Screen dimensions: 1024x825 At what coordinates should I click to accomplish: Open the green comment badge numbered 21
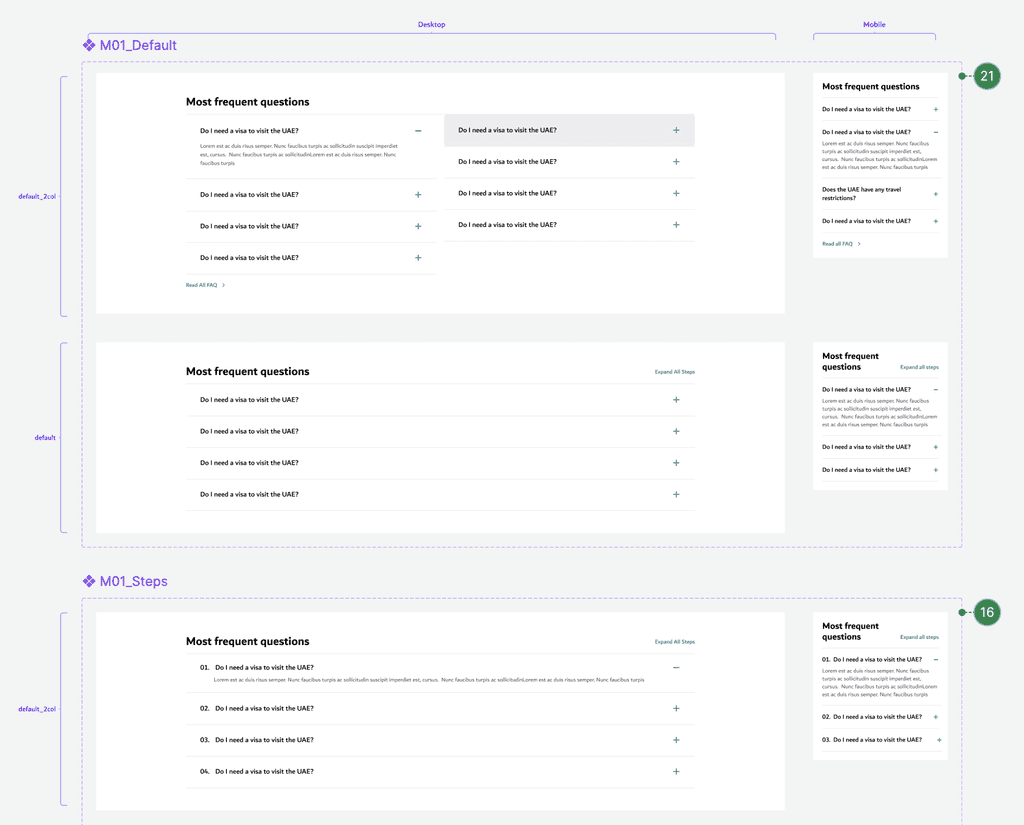pyautogui.click(x=987, y=76)
